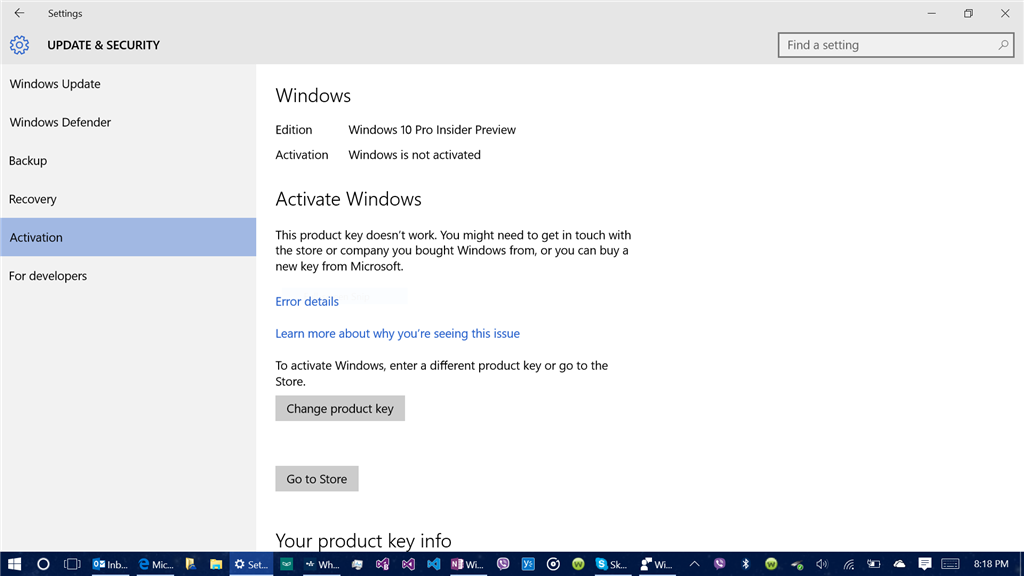
Task: Click the Your product key info heading
Action: point(363,541)
